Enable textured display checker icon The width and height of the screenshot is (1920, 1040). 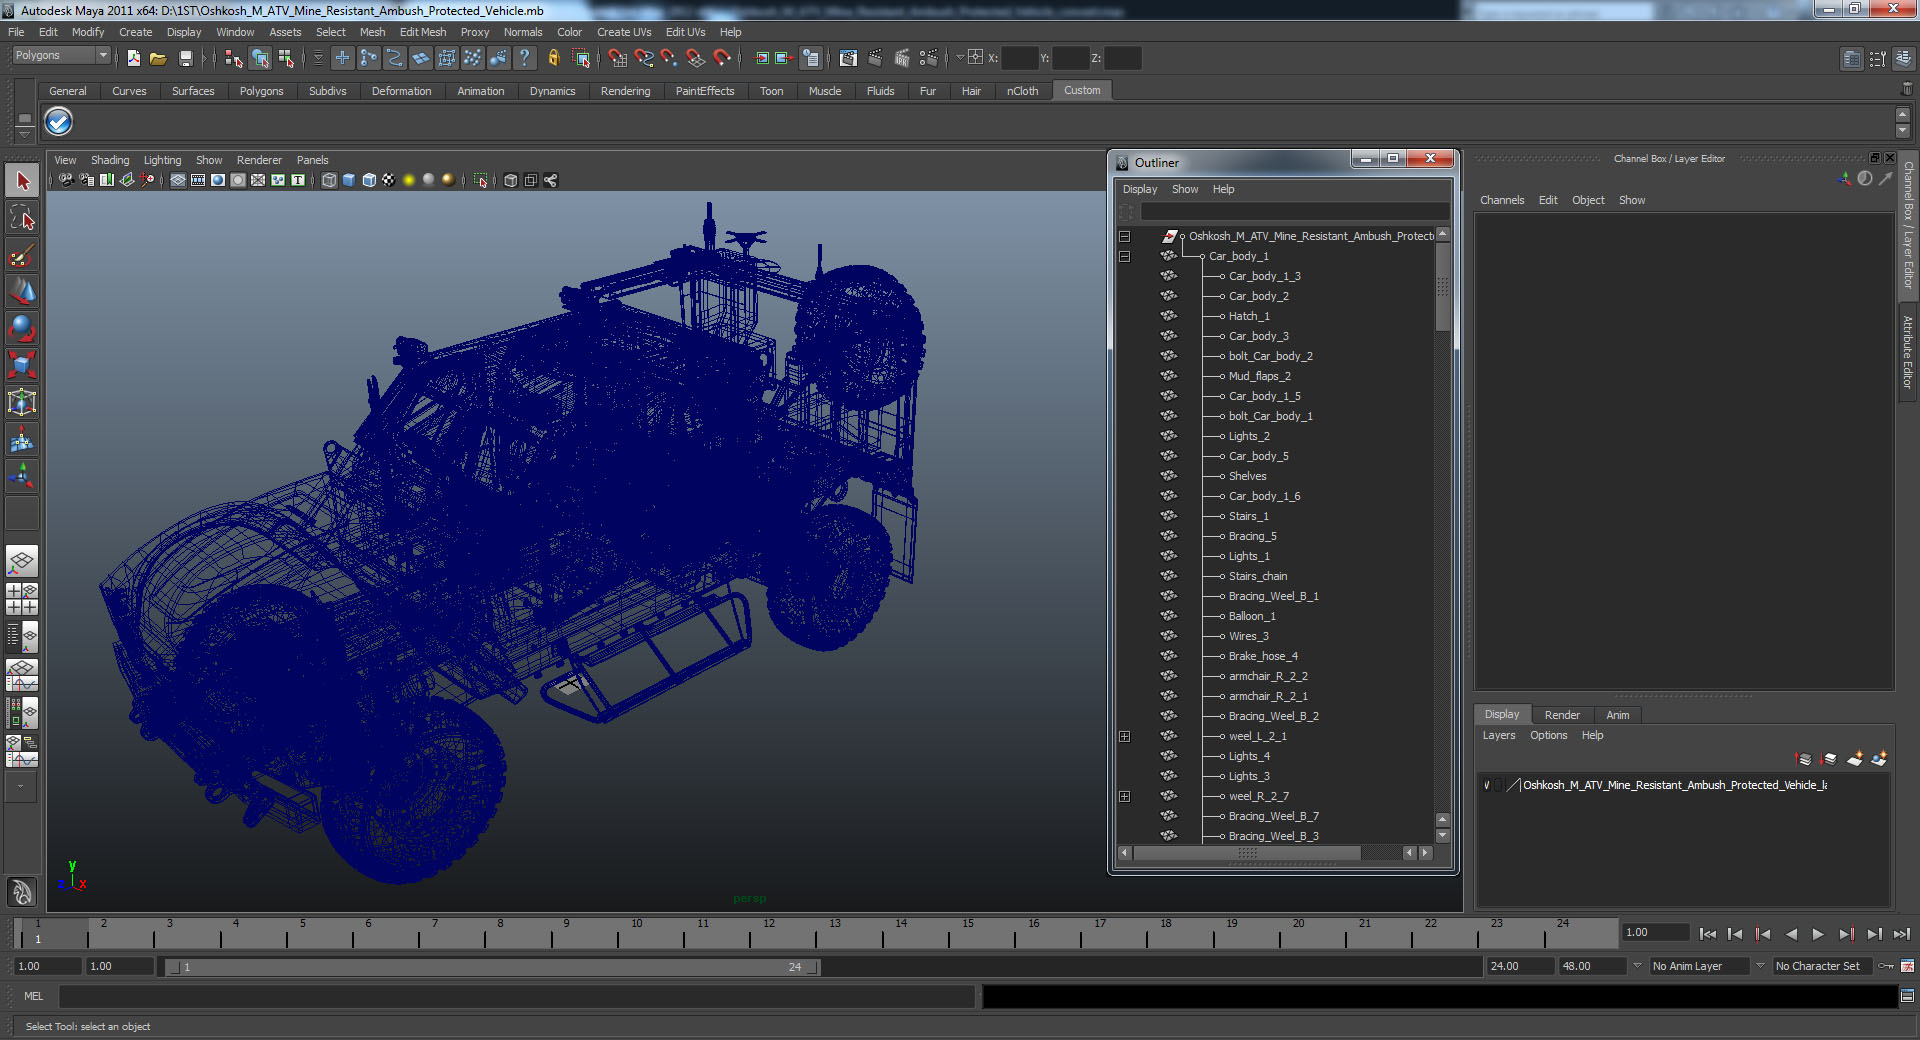388,180
